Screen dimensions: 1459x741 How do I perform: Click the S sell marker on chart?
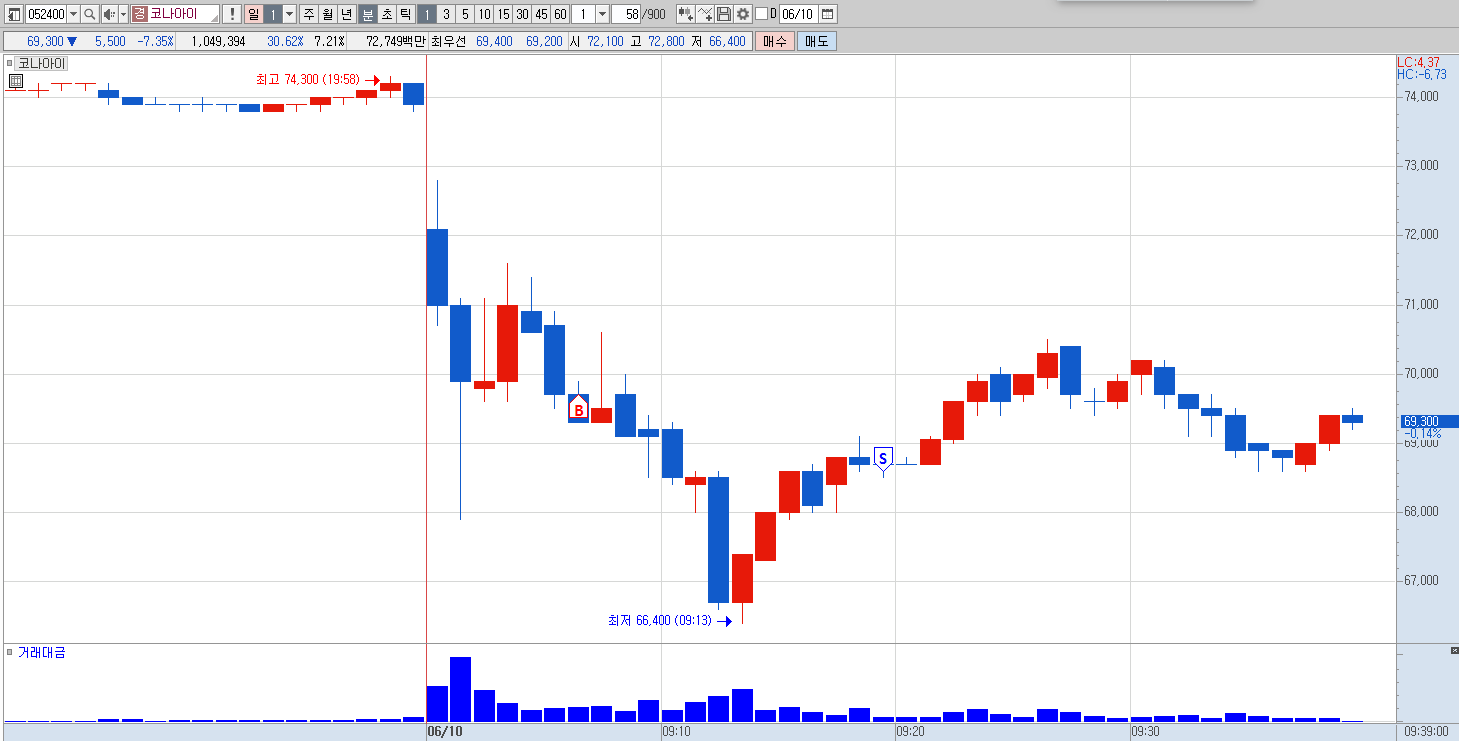click(x=882, y=458)
